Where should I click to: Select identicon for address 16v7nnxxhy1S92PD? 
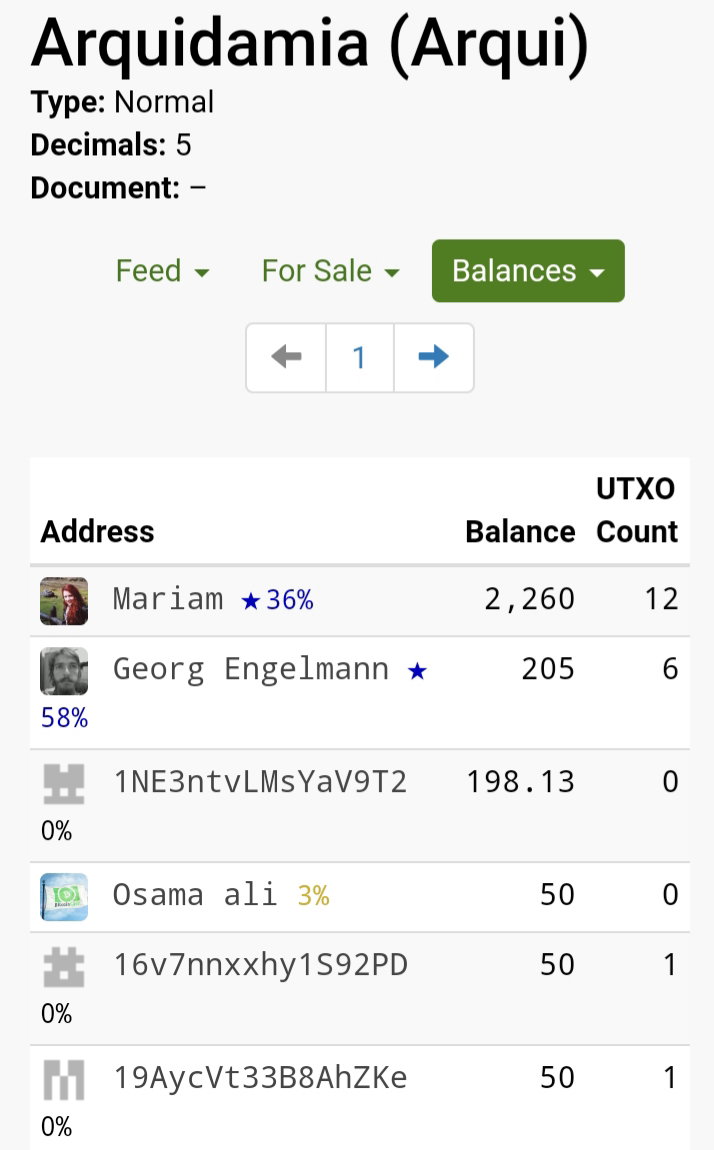[64, 967]
